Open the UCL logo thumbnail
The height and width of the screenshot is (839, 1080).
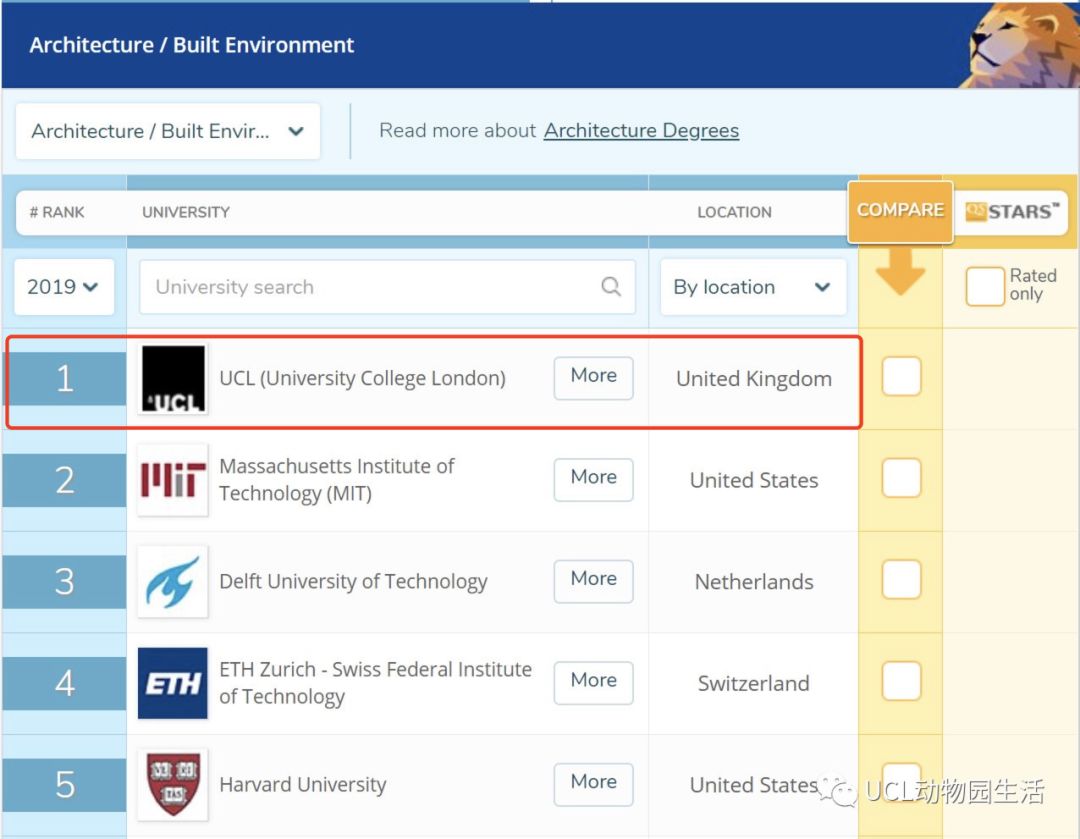click(x=173, y=378)
